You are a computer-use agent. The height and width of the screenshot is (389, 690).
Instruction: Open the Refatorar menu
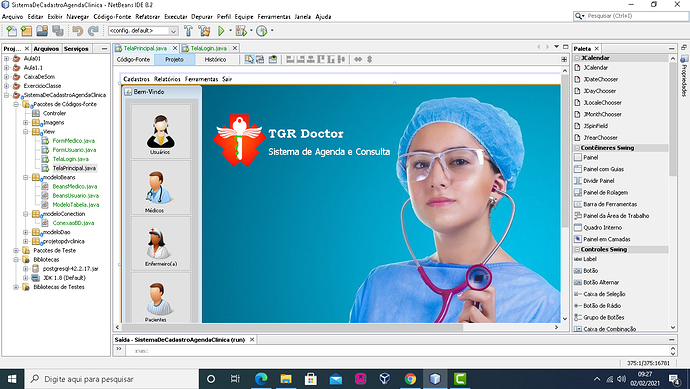[x=147, y=17]
